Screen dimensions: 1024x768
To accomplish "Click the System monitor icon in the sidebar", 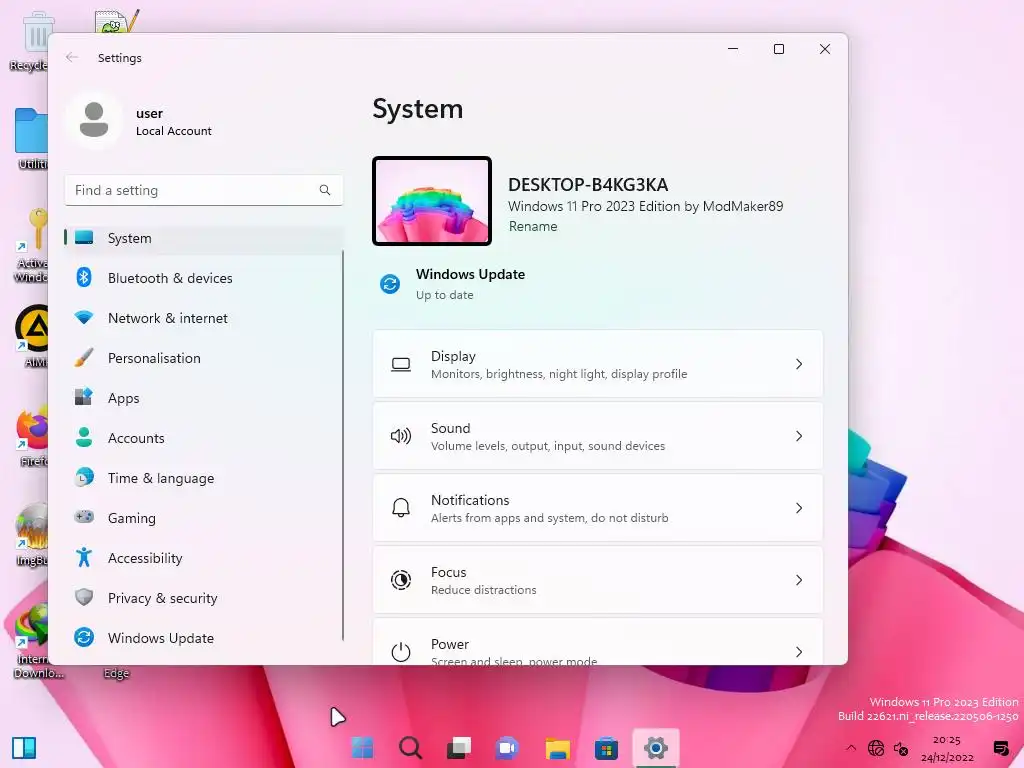I will (x=84, y=238).
